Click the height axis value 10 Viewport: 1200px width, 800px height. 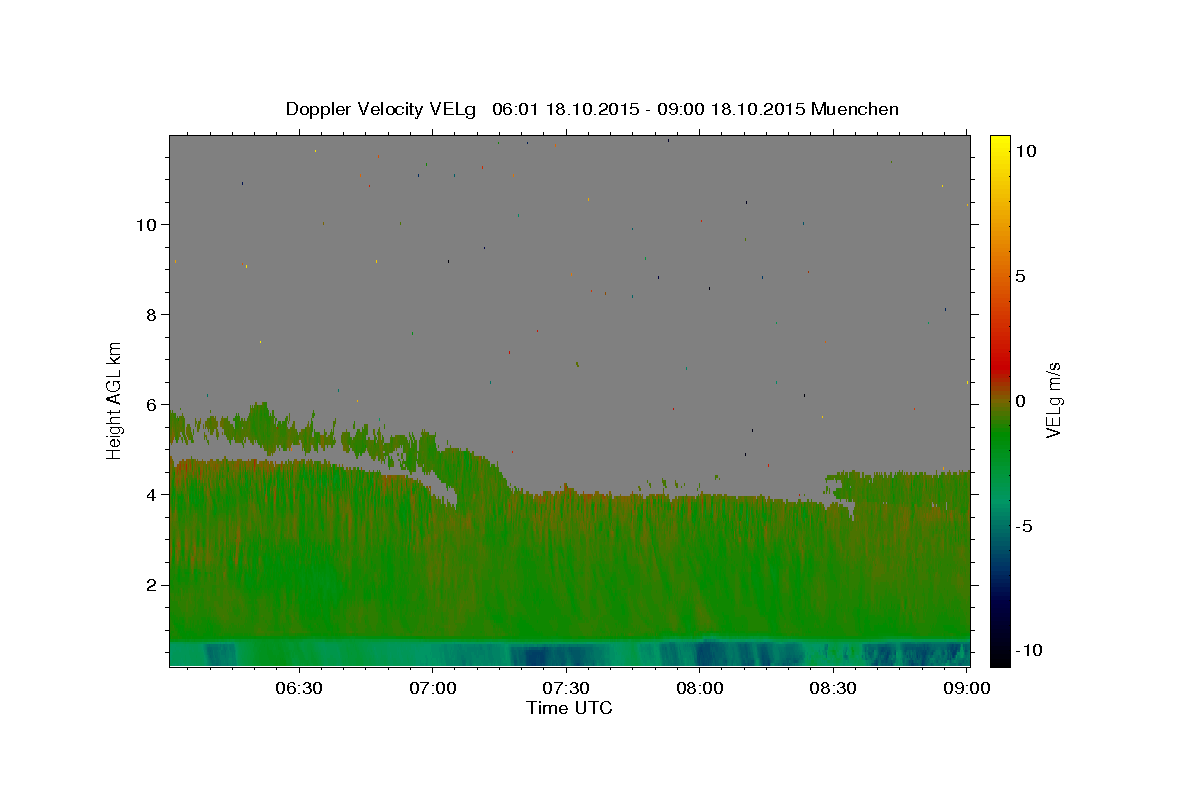(x=146, y=224)
